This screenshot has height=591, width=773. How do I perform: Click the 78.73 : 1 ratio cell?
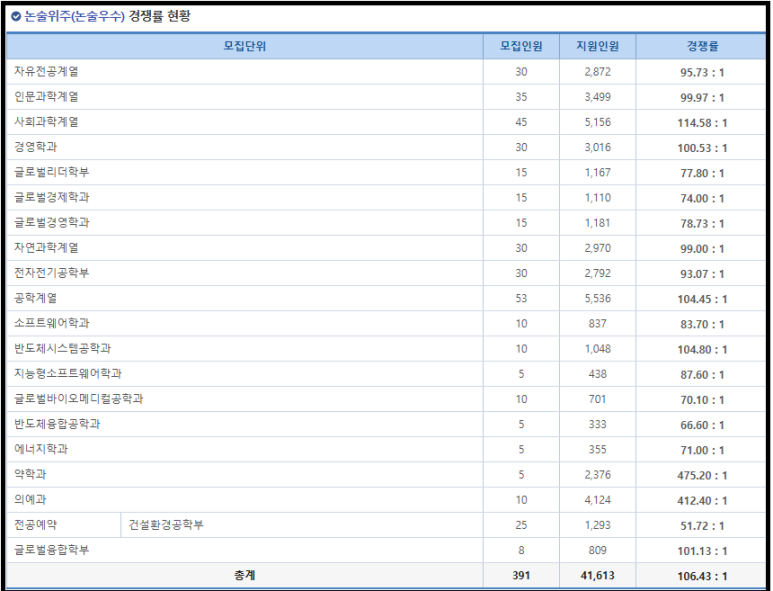[702, 223]
